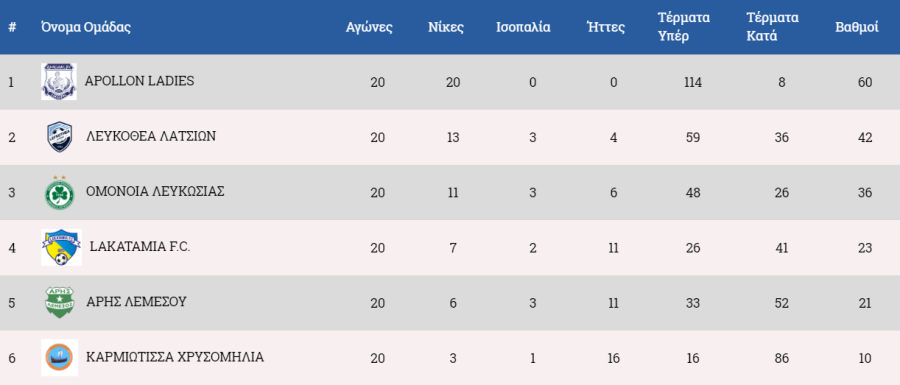Click the Ομόνοια Λευκωσίας clover logo
The image size is (900, 385).
coord(59,192)
